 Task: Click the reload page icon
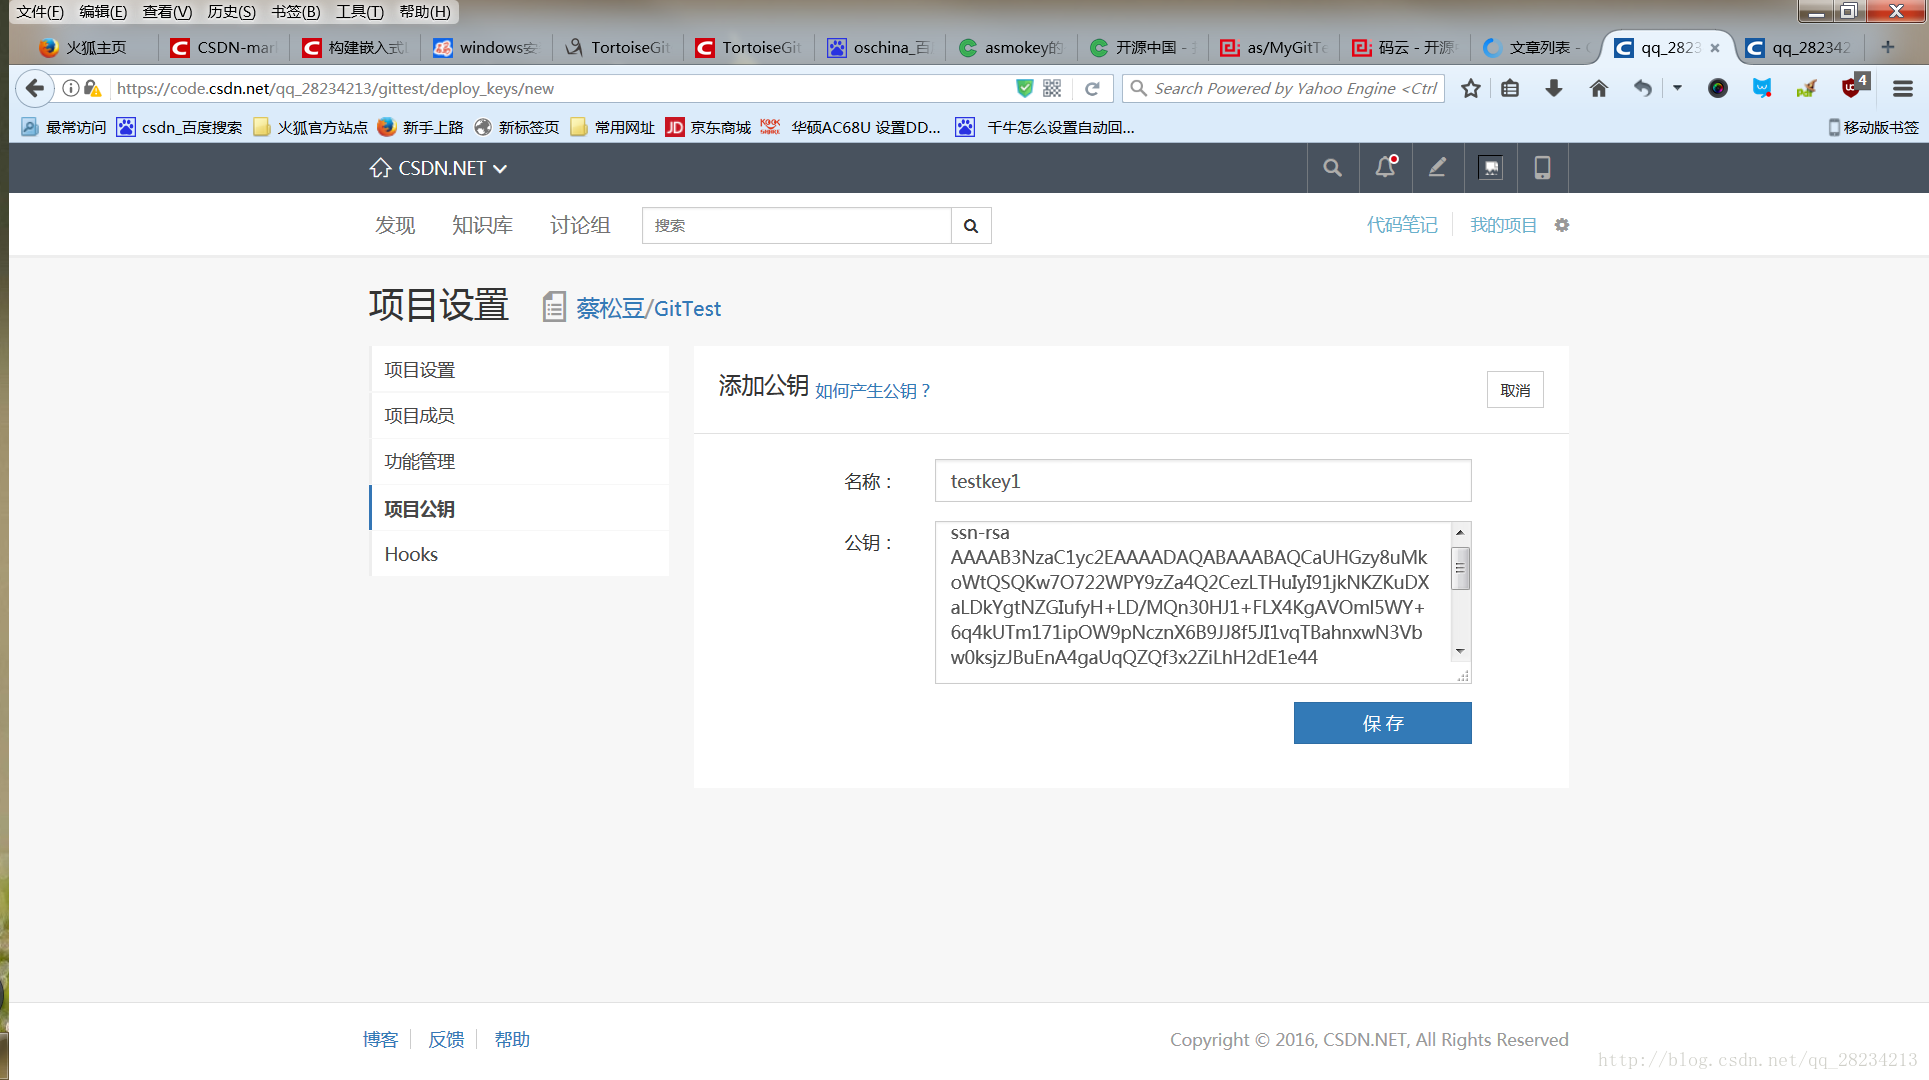(1092, 88)
